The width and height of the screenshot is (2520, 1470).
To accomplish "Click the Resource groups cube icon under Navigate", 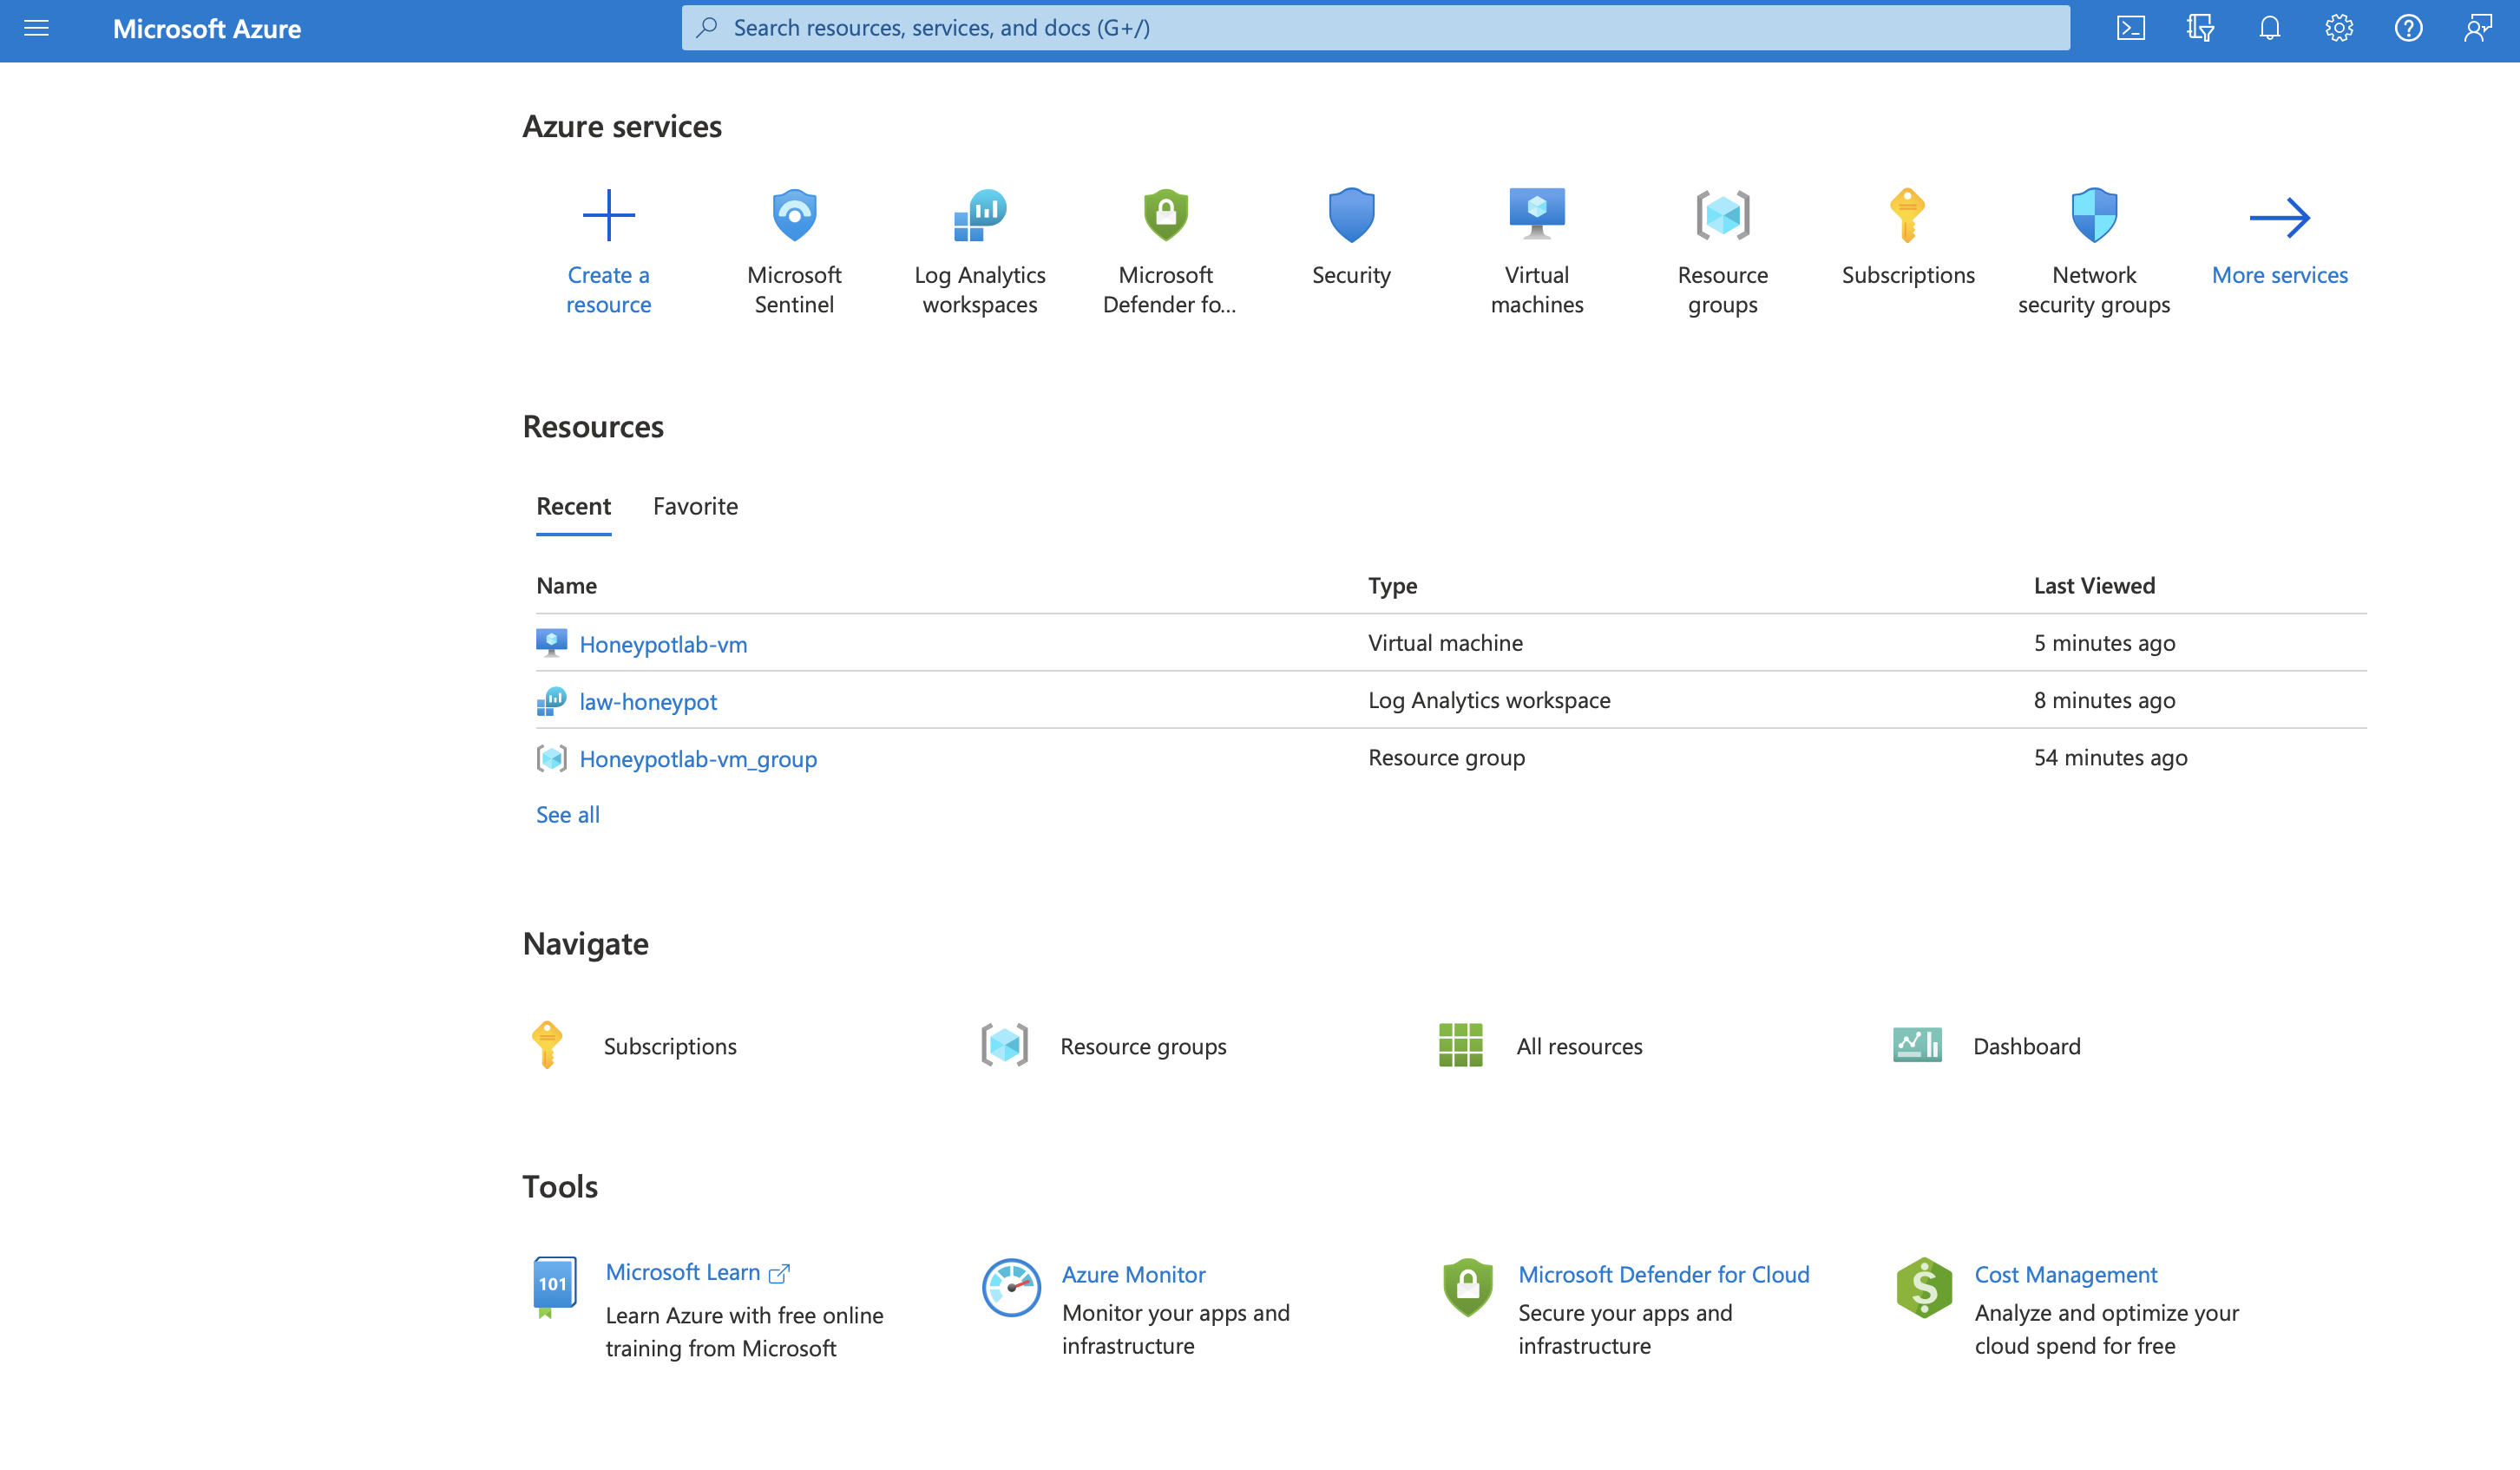I will [x=1004, y=1045].
